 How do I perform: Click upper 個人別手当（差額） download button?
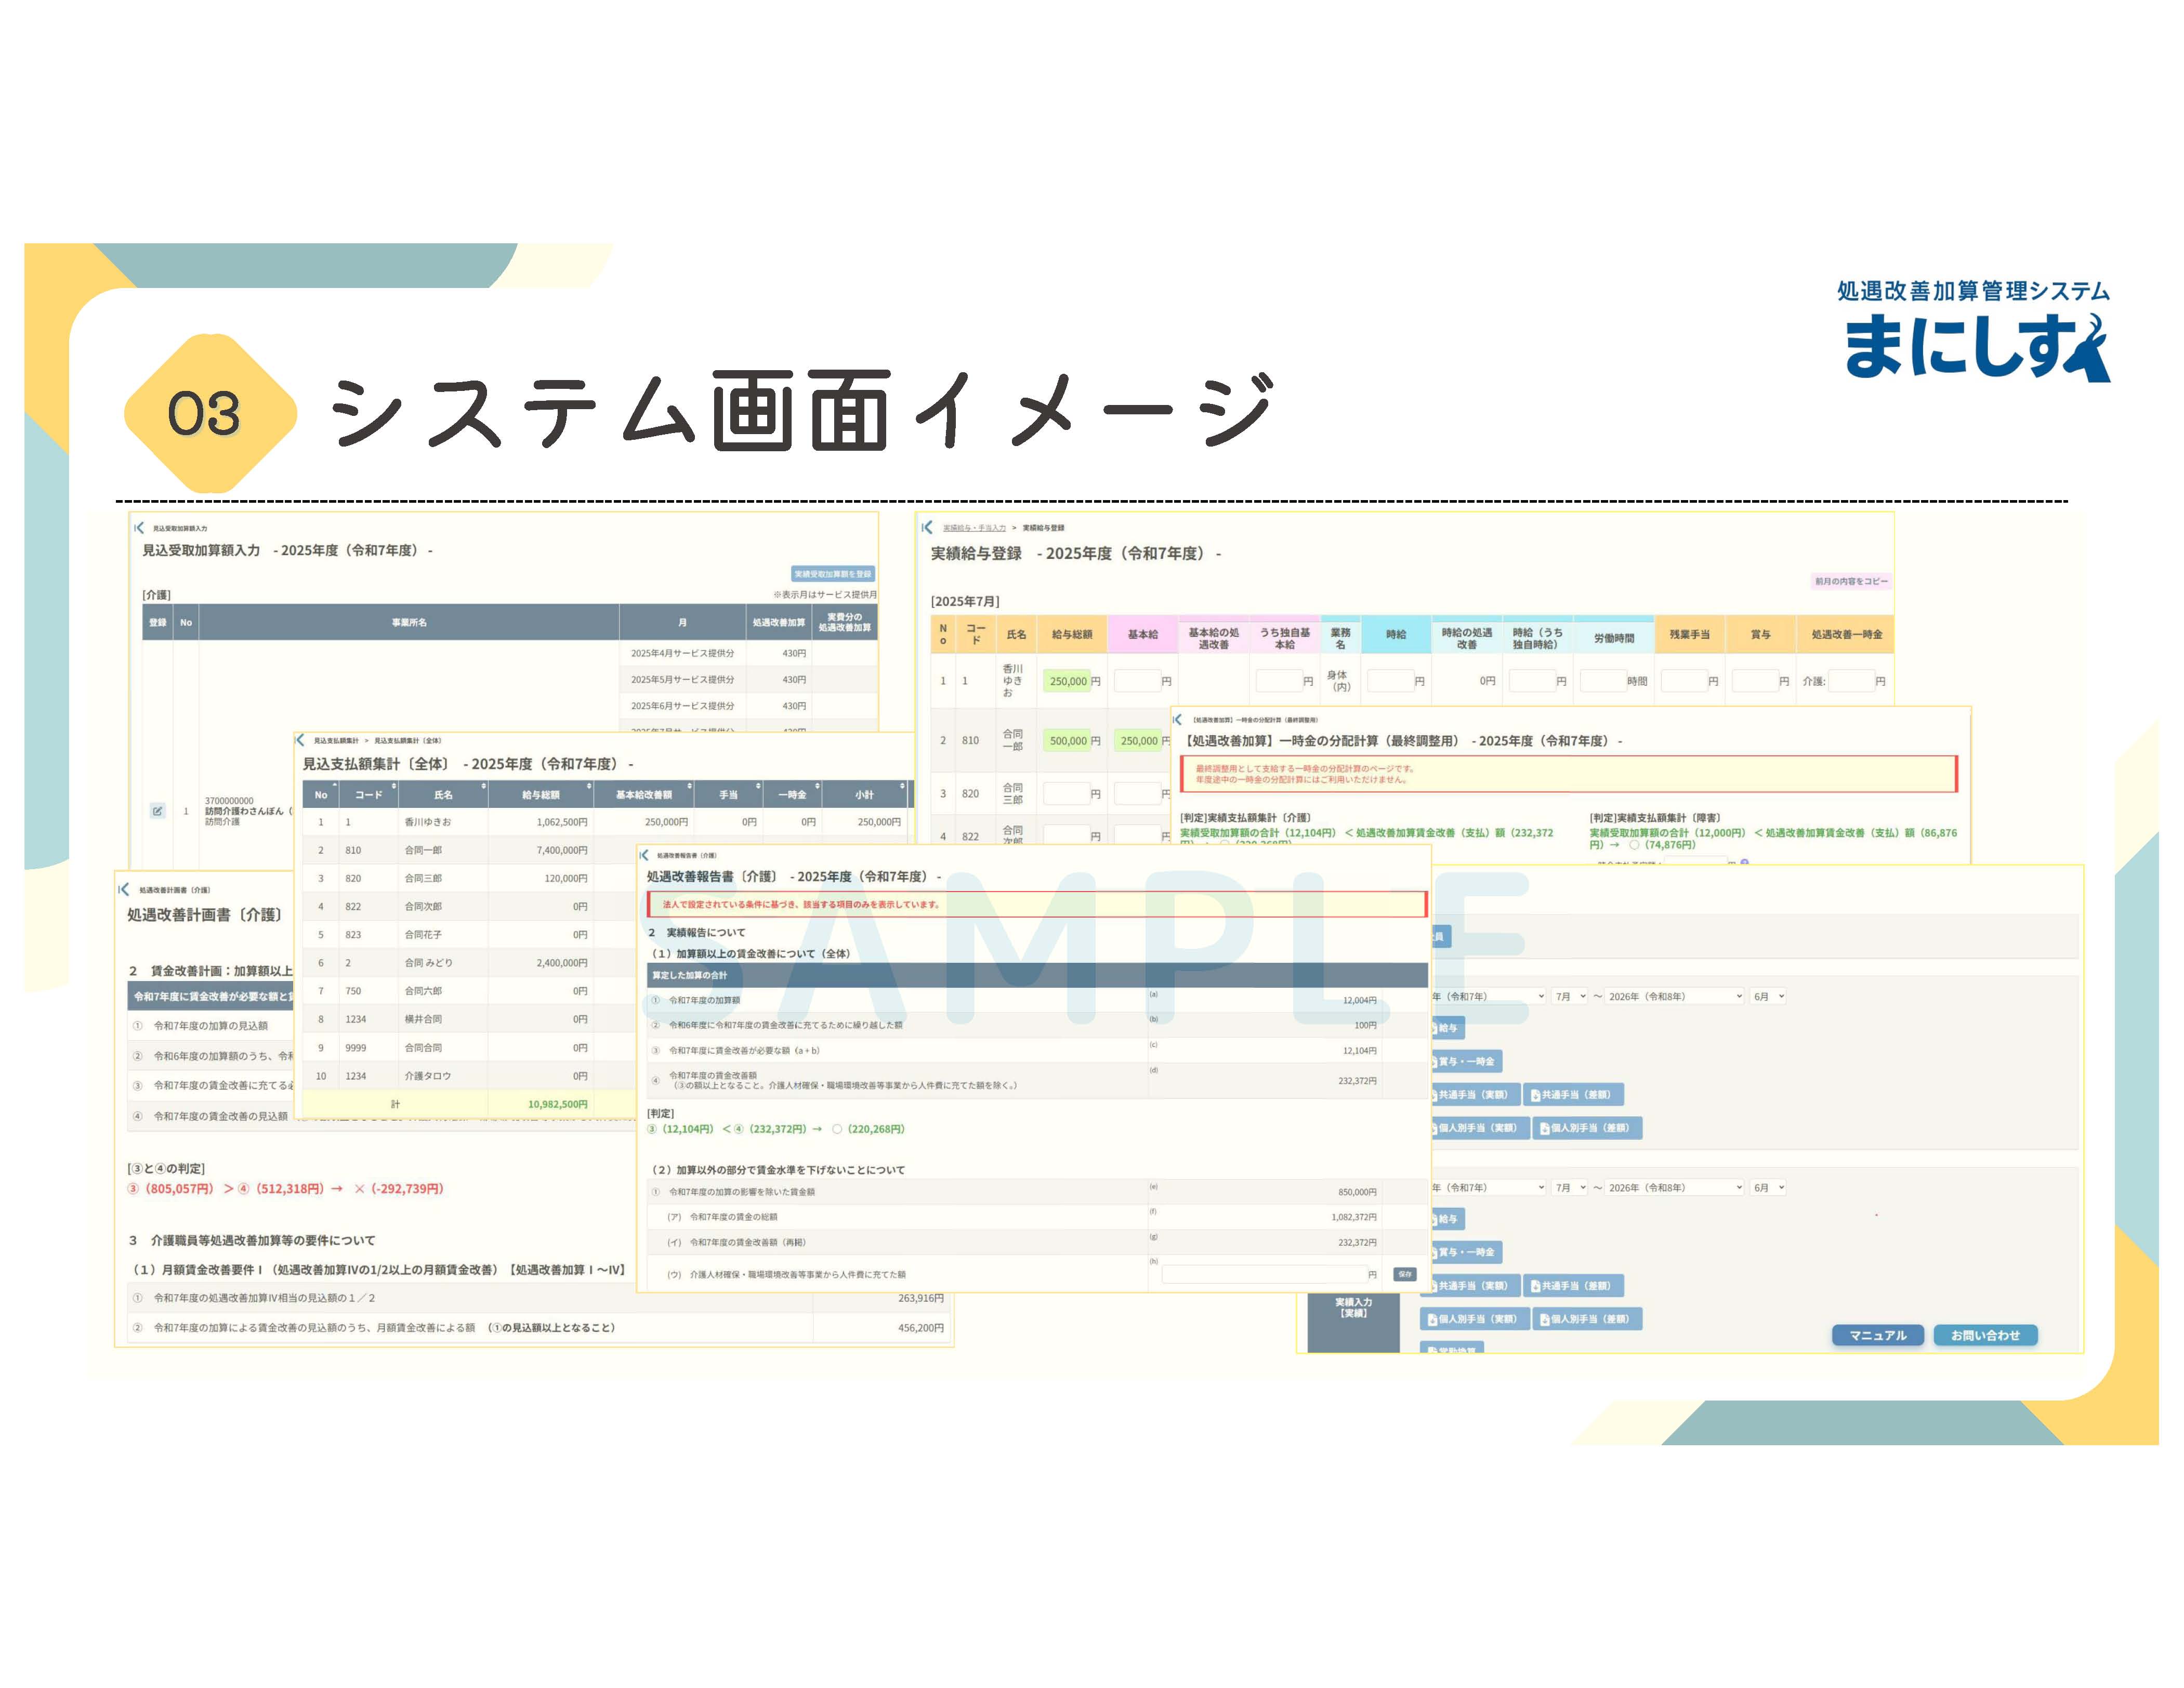pos(1589,1128)
